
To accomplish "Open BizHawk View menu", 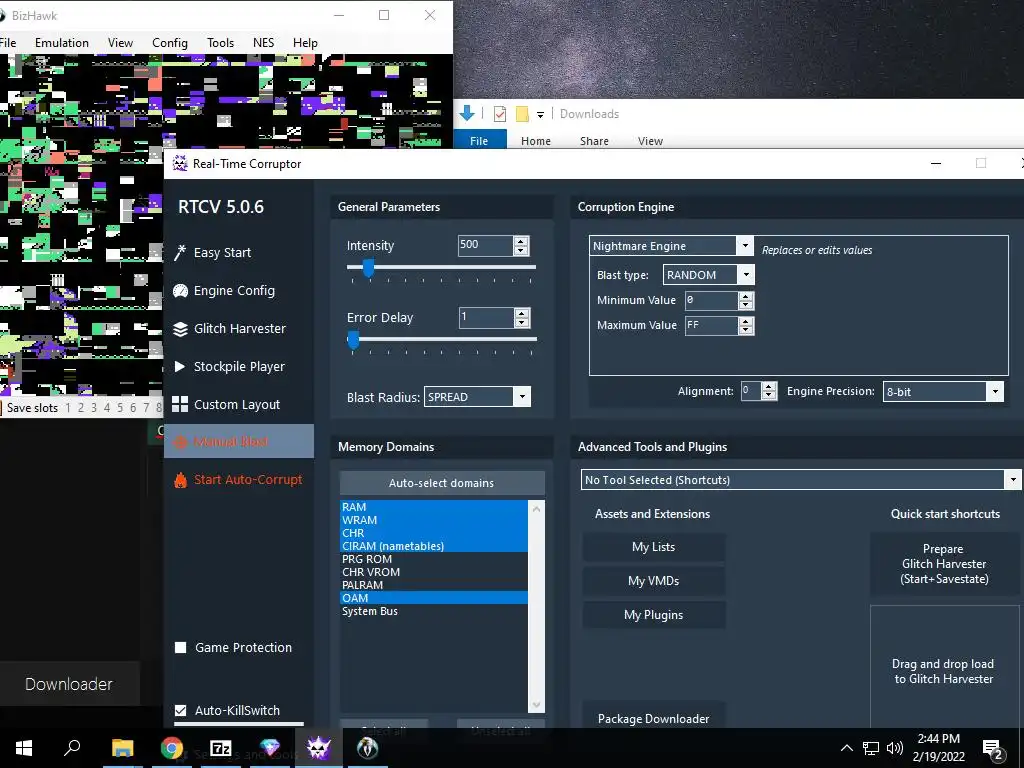I will click(x=120, y=43).
